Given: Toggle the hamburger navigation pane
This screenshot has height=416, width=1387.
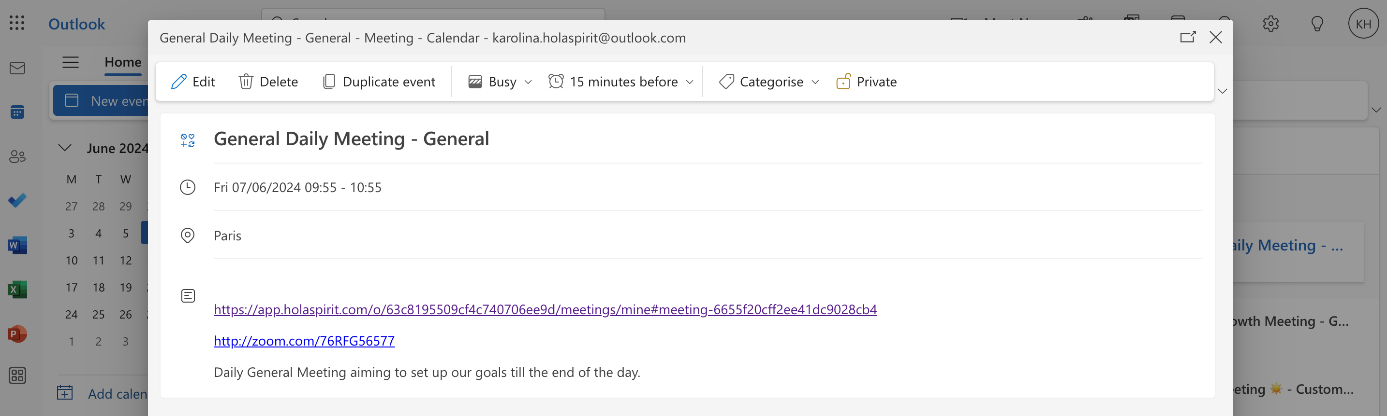Looking at the screenshot, I should (70, 62).
